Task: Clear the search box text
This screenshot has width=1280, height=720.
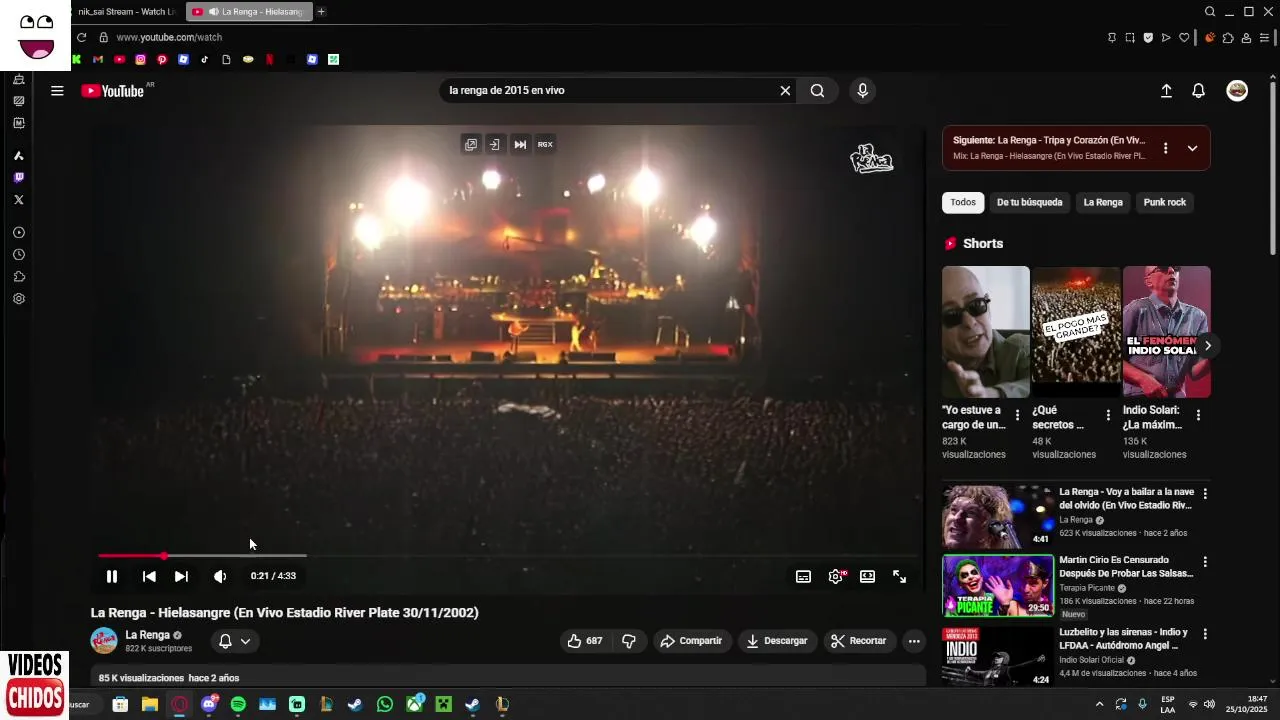Action: [x=785, y=91]
